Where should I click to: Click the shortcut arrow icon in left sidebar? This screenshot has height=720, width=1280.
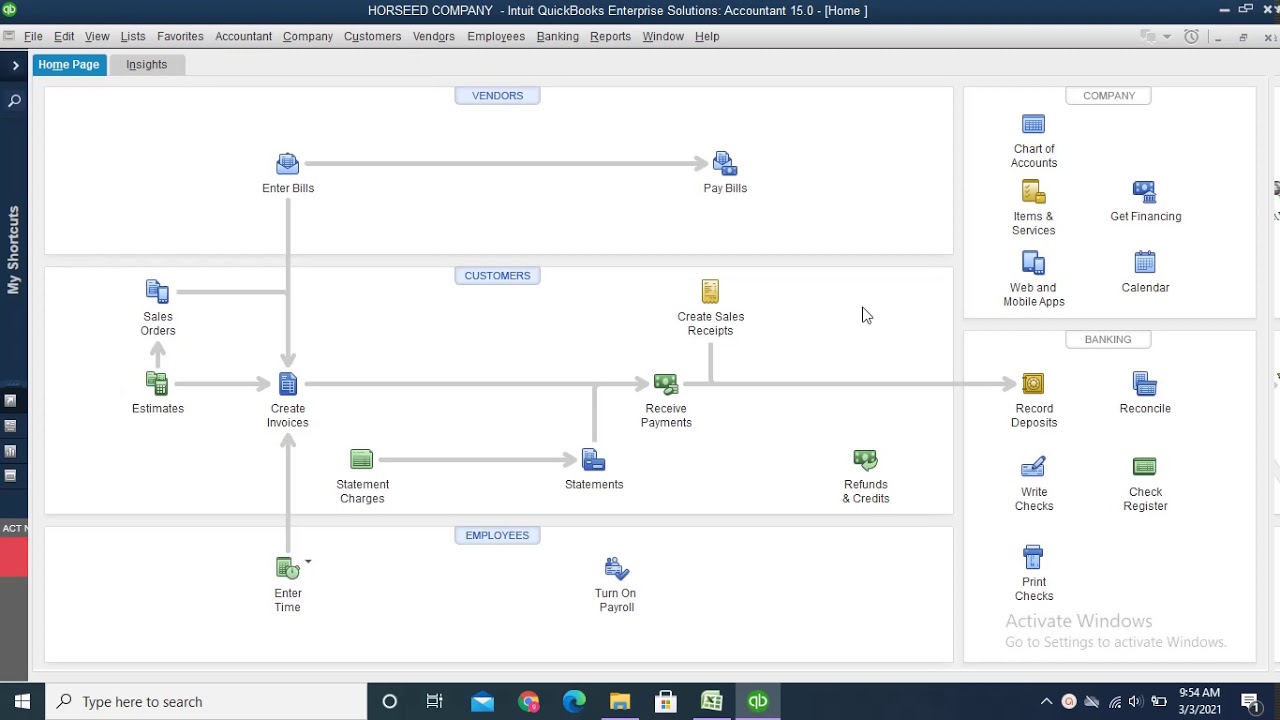tap(10, 401)
